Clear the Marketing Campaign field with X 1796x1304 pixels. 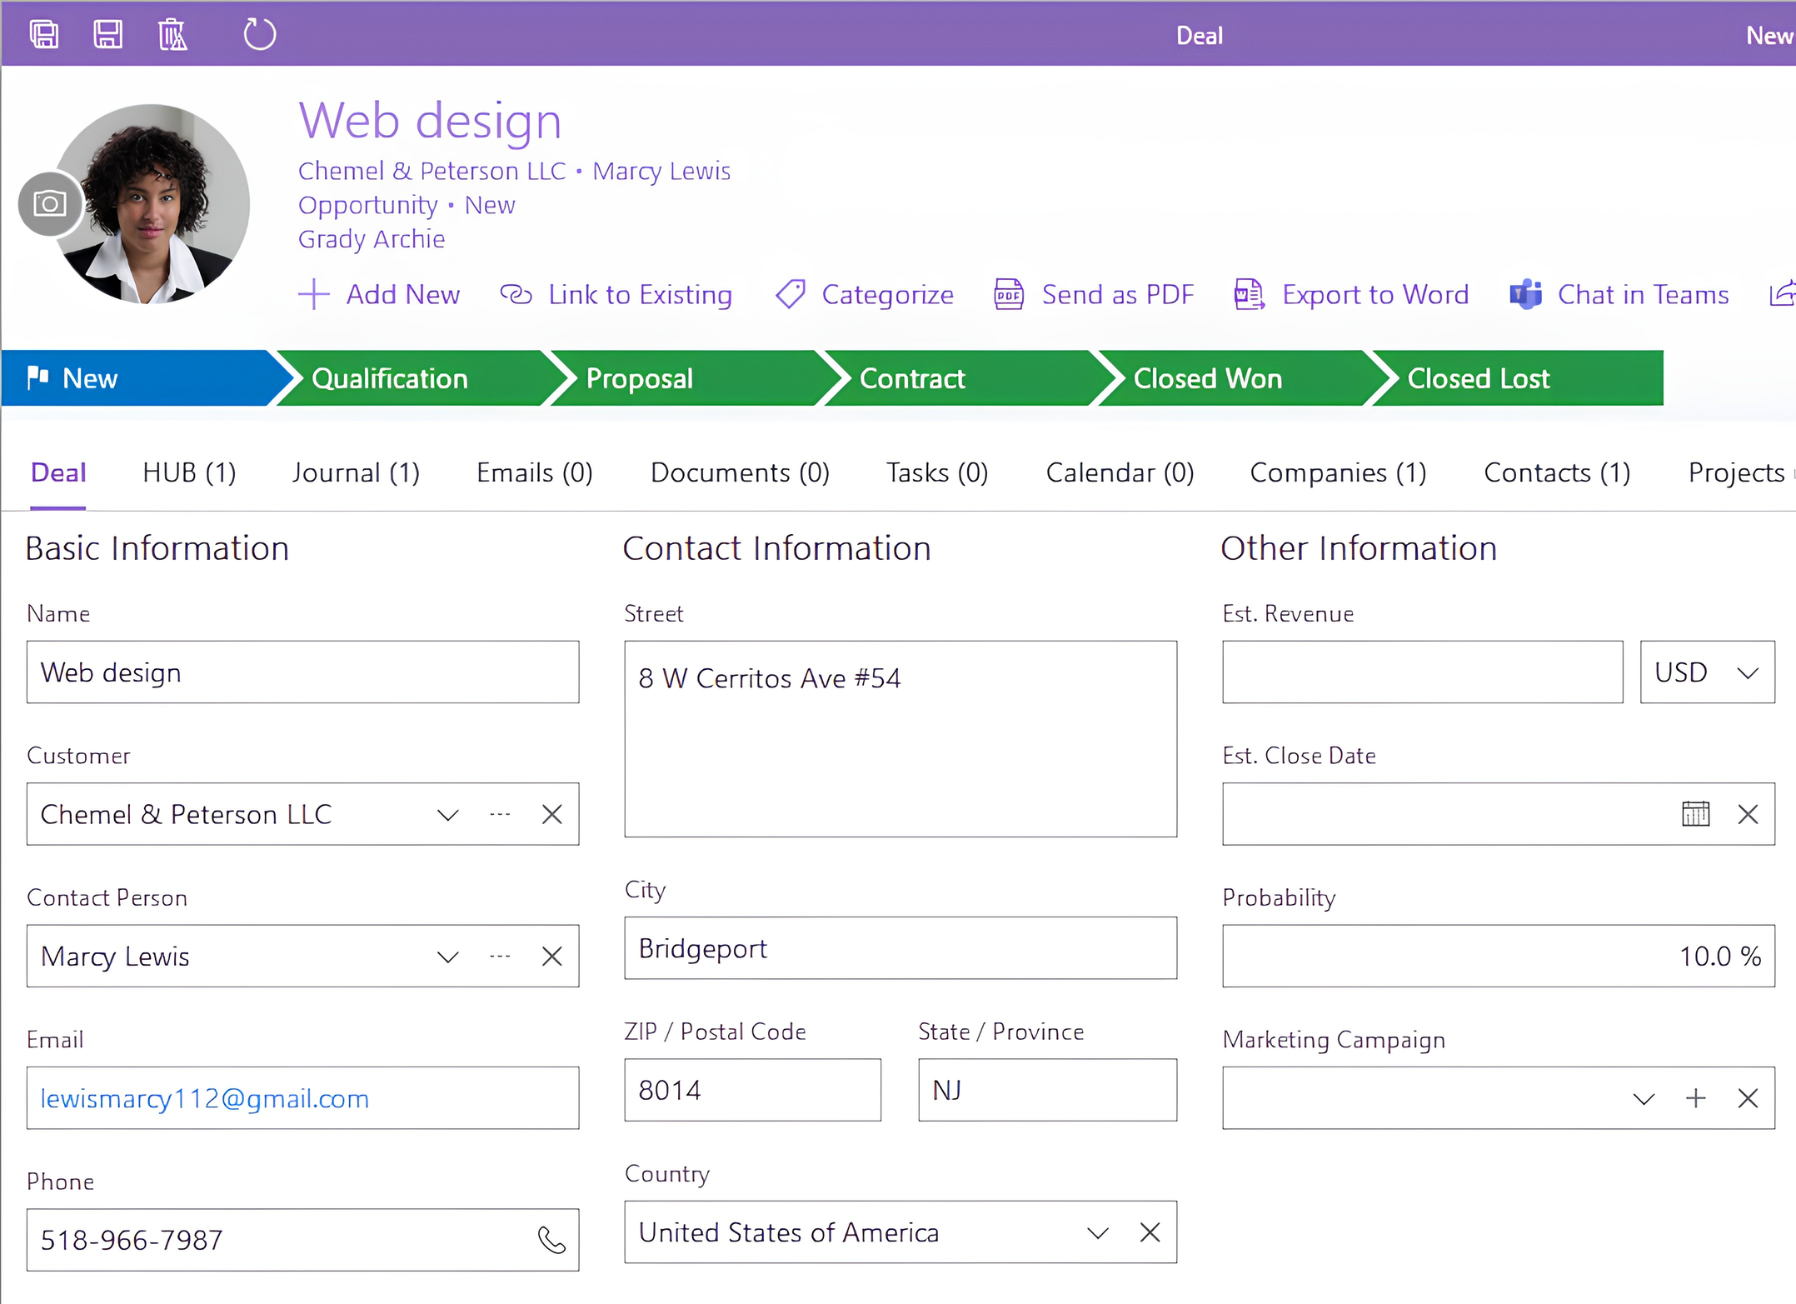click(x=1748, y=1098)
